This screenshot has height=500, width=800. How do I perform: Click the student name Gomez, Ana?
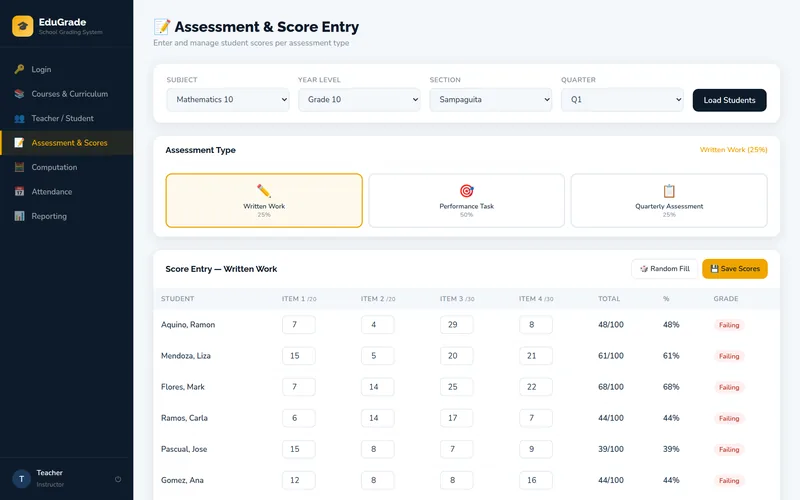pyautogui.click(x=182, y=480)
